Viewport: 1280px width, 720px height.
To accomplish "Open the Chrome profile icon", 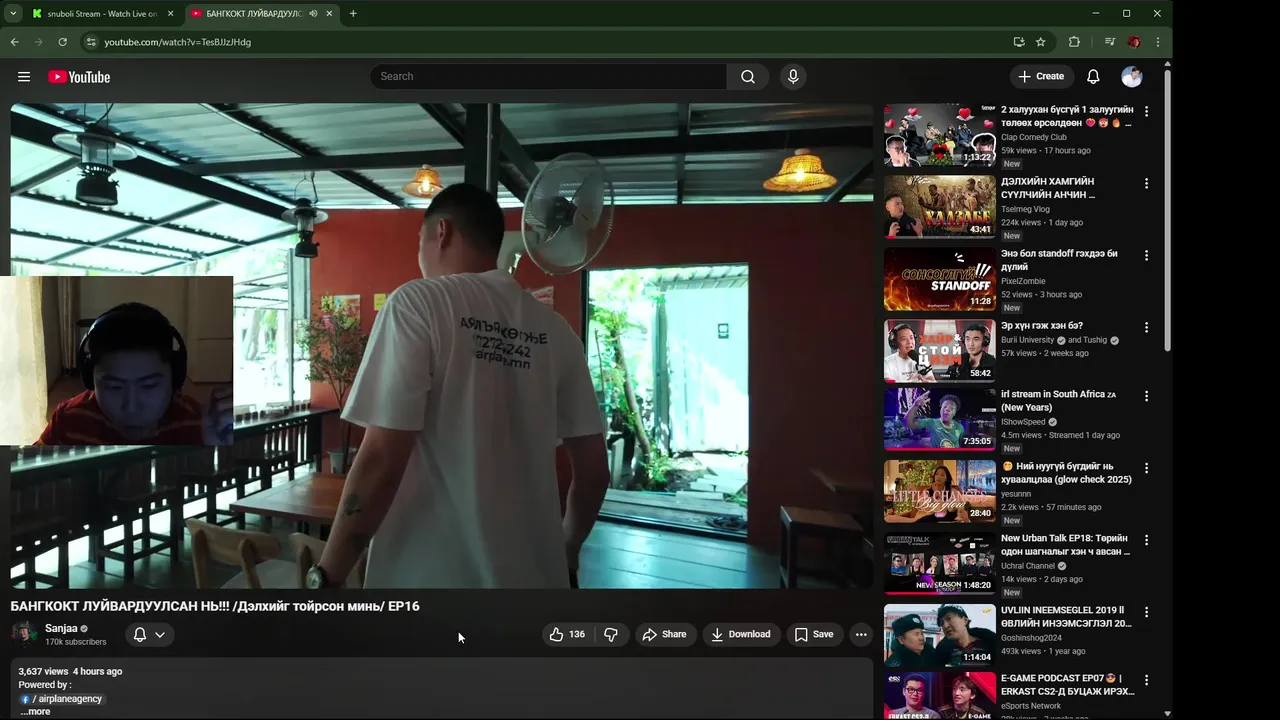I will click(1133, 42).
